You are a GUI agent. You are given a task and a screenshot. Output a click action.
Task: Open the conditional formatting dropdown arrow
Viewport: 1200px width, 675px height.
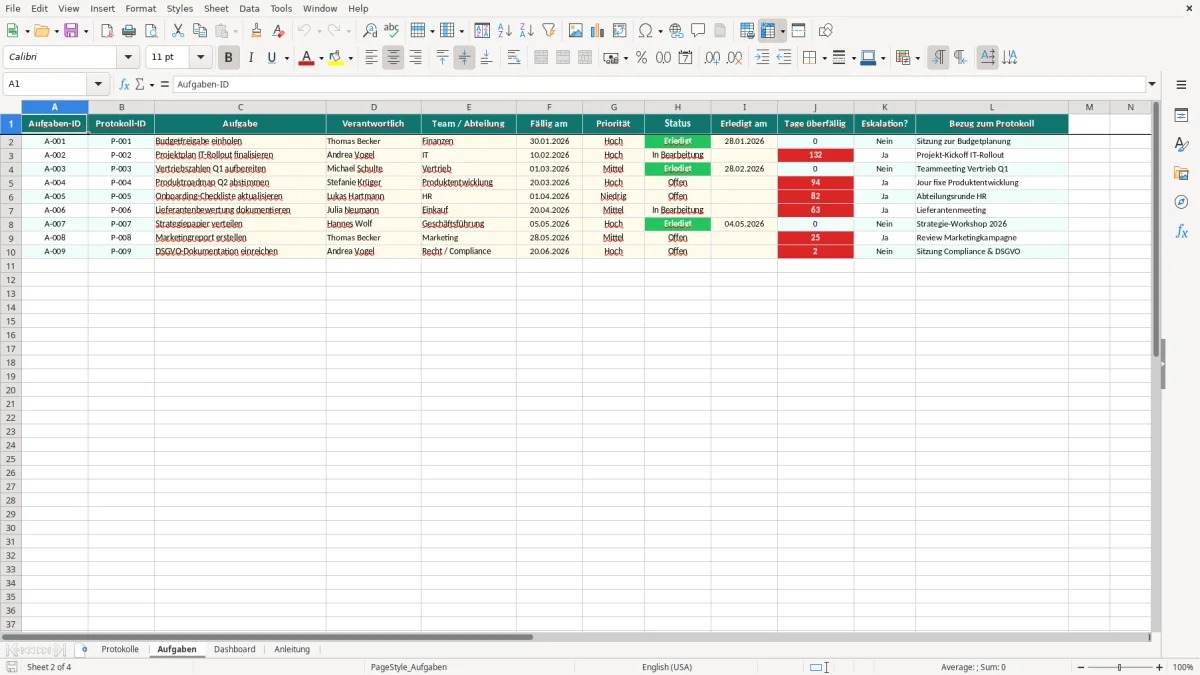tap(917, 58)
